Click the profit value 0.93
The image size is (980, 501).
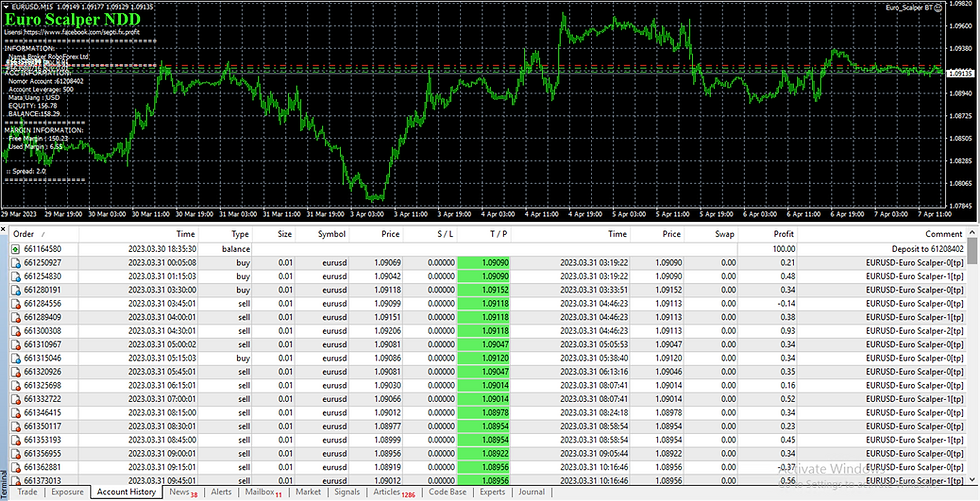click(x=788, y=331)
